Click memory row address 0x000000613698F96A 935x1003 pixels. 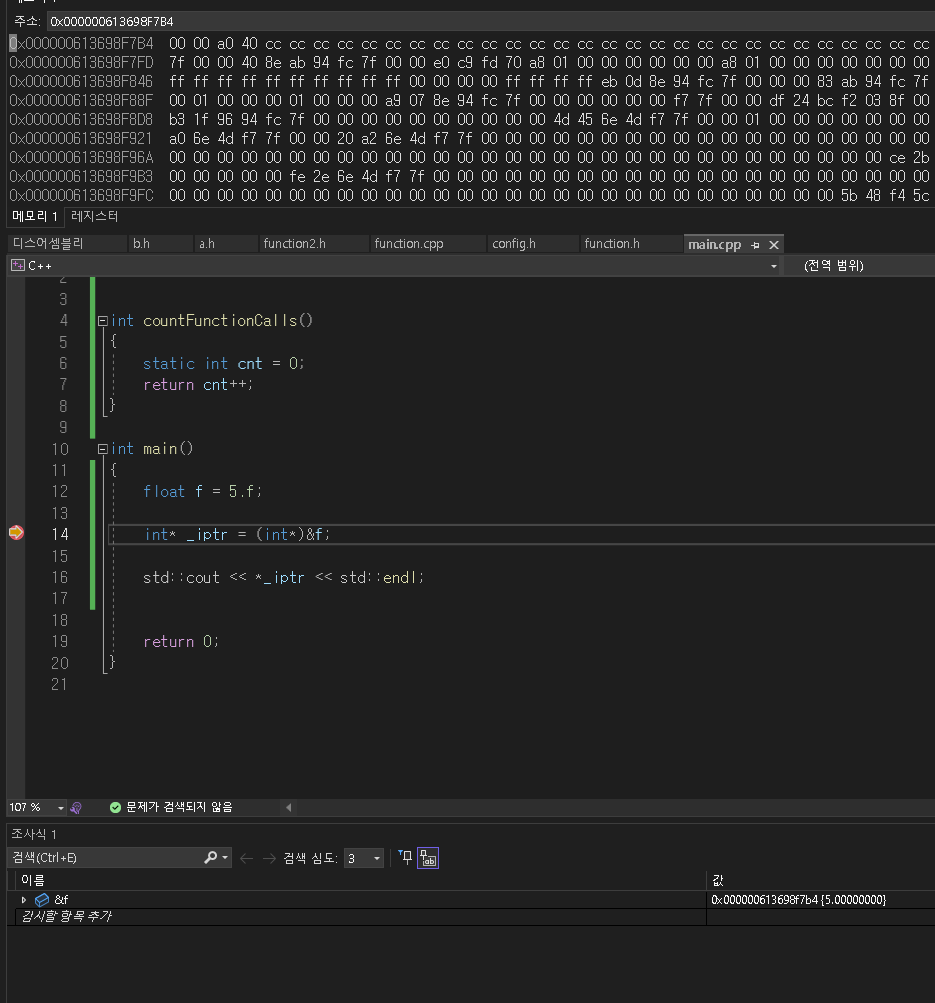pos(81,157)
